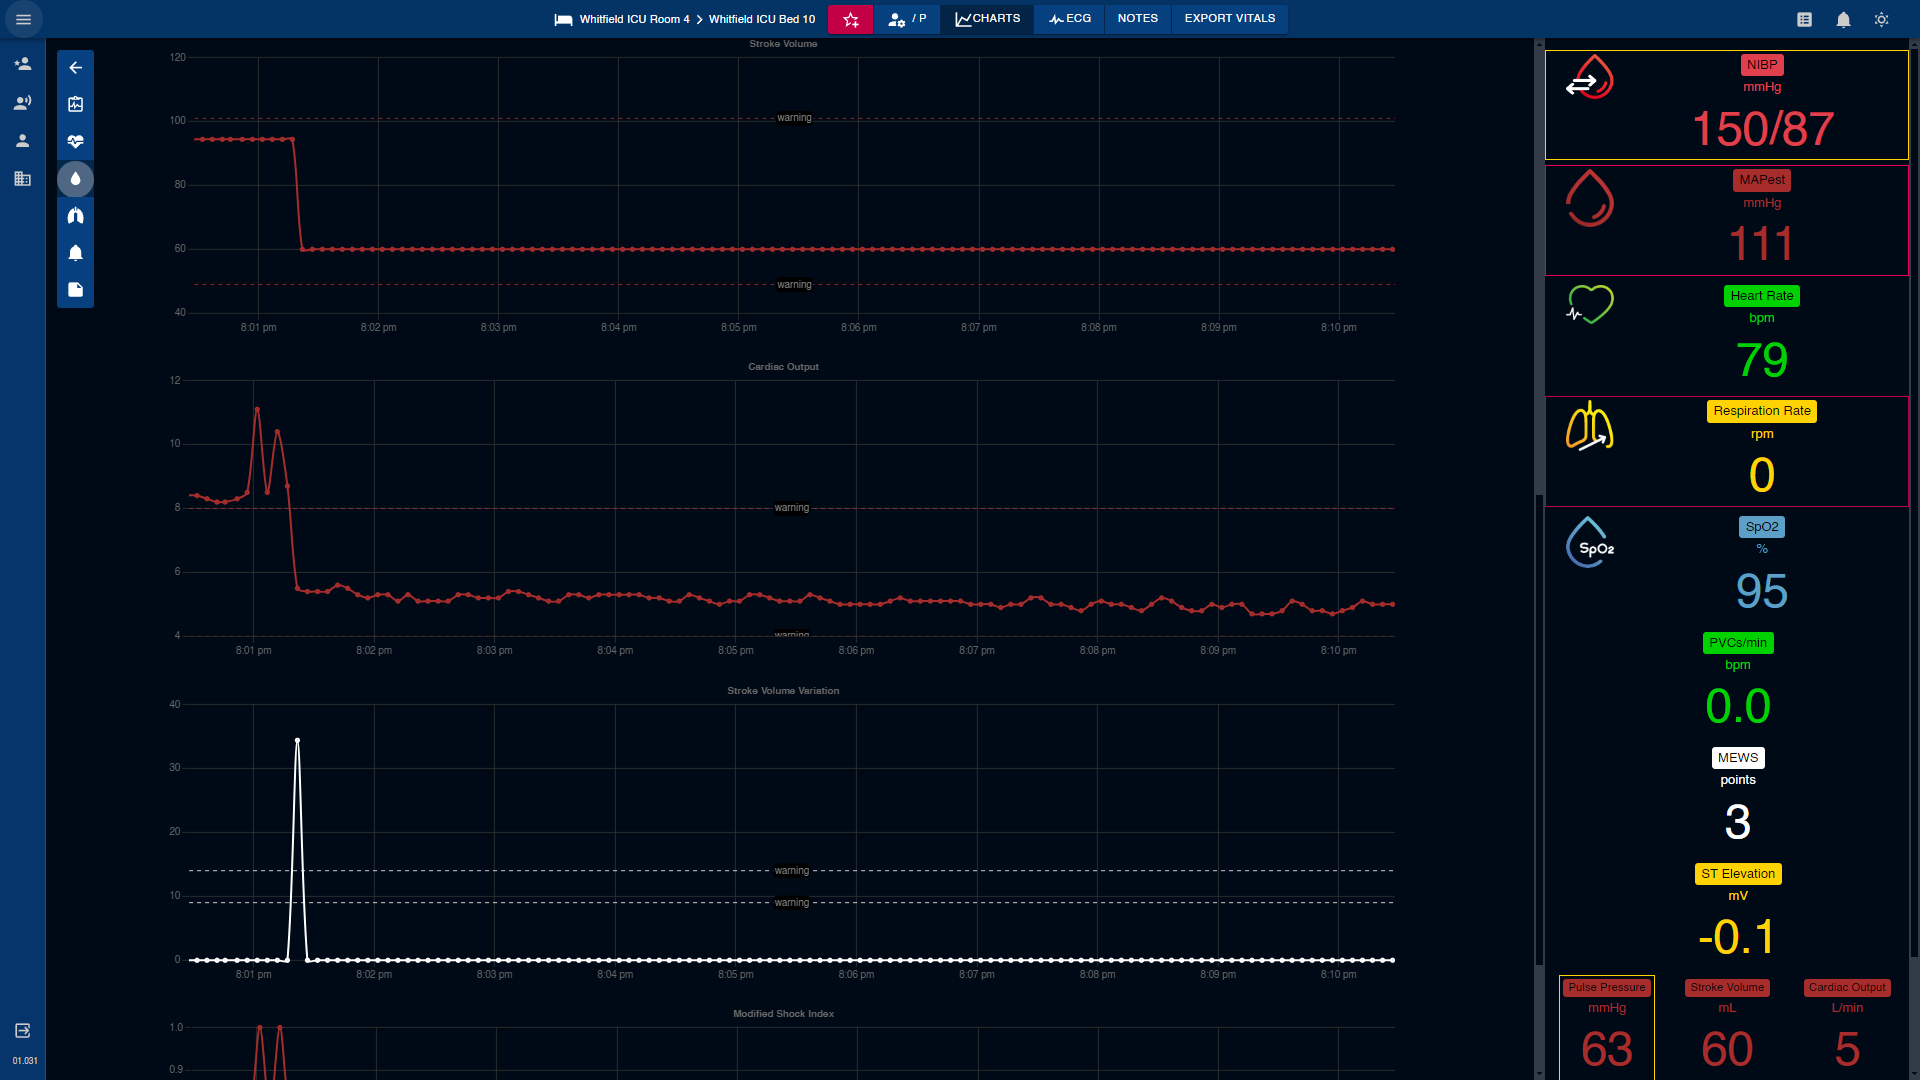This screenshot has width=1920, height=1080.
Task: Click the building facility icon in sidebar
Action: click(x=22, y=179)
